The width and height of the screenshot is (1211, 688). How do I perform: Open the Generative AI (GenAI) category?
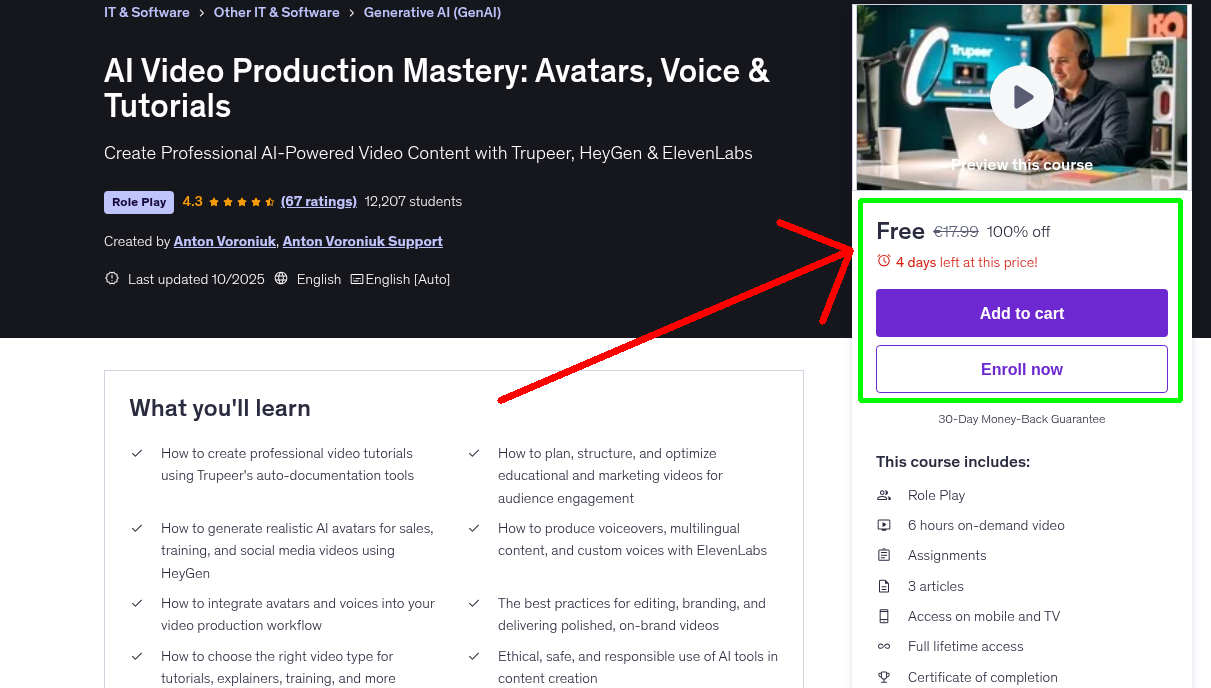[432, 12]
